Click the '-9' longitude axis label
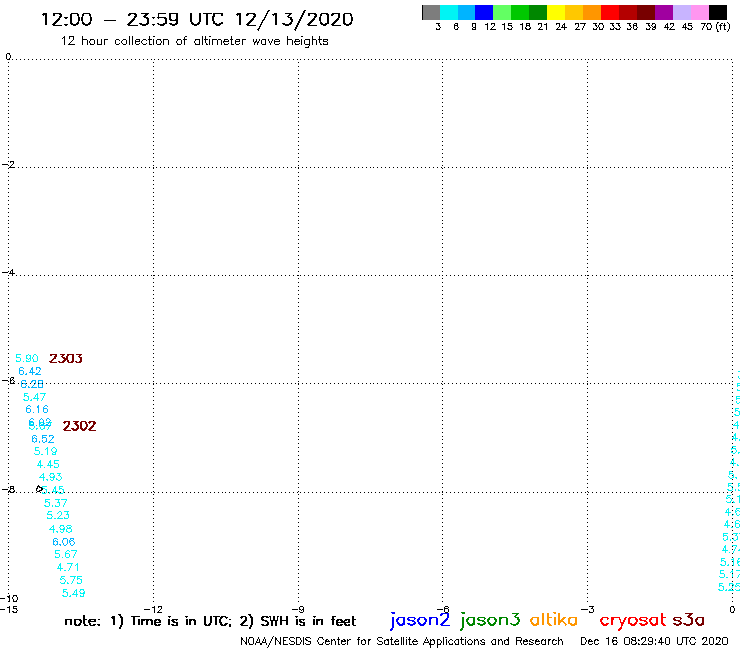The width and height of the screenshot is (740, 650). 298,609
